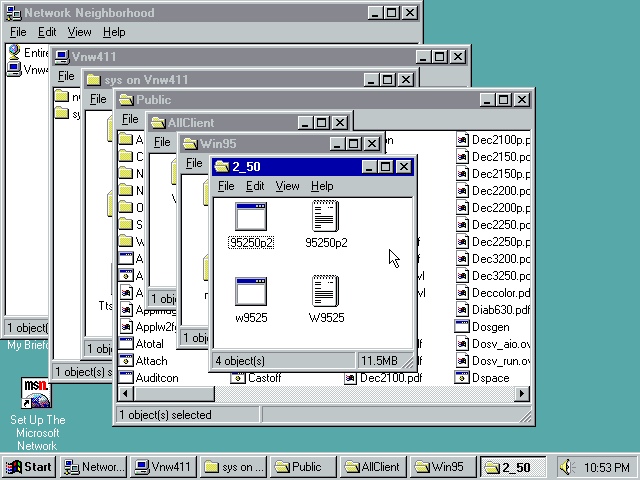Select Dec2100.pdf file in Public window

click(x=384, y=378)
